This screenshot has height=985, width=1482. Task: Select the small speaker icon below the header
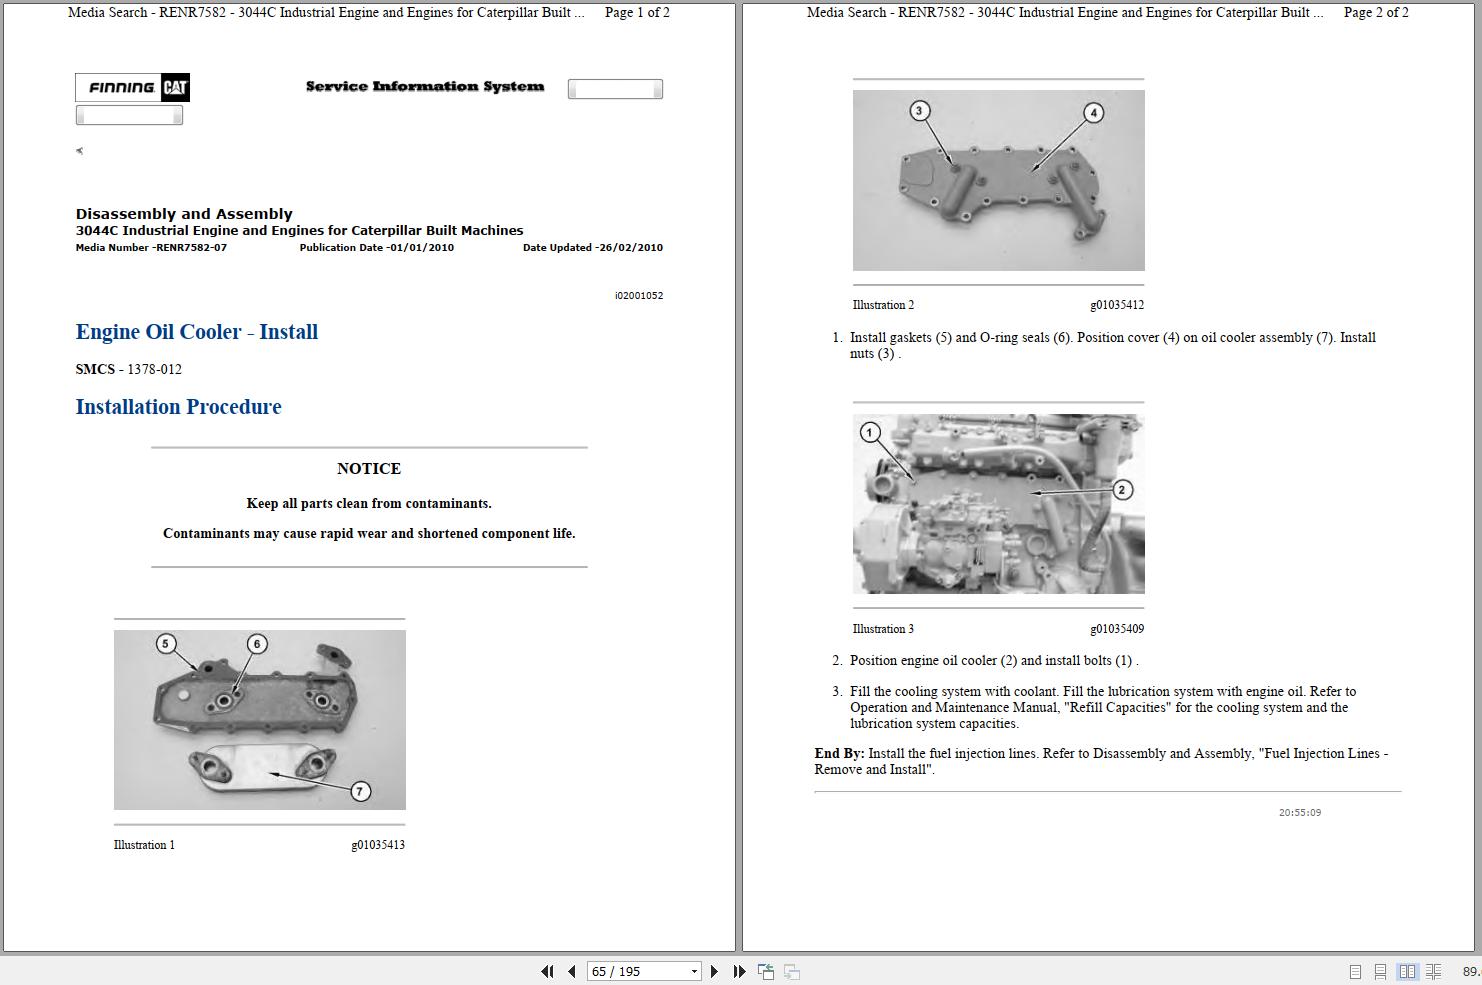80,150
